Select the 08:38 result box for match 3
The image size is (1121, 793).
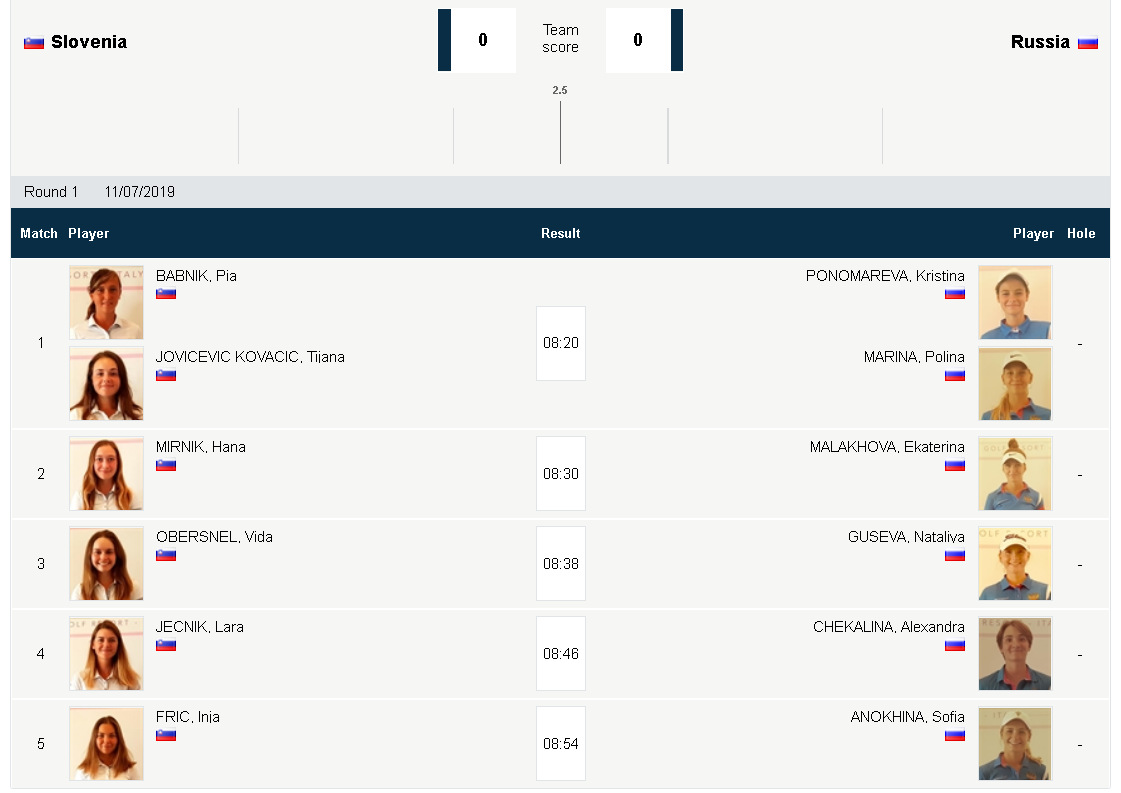click(561, 564)
